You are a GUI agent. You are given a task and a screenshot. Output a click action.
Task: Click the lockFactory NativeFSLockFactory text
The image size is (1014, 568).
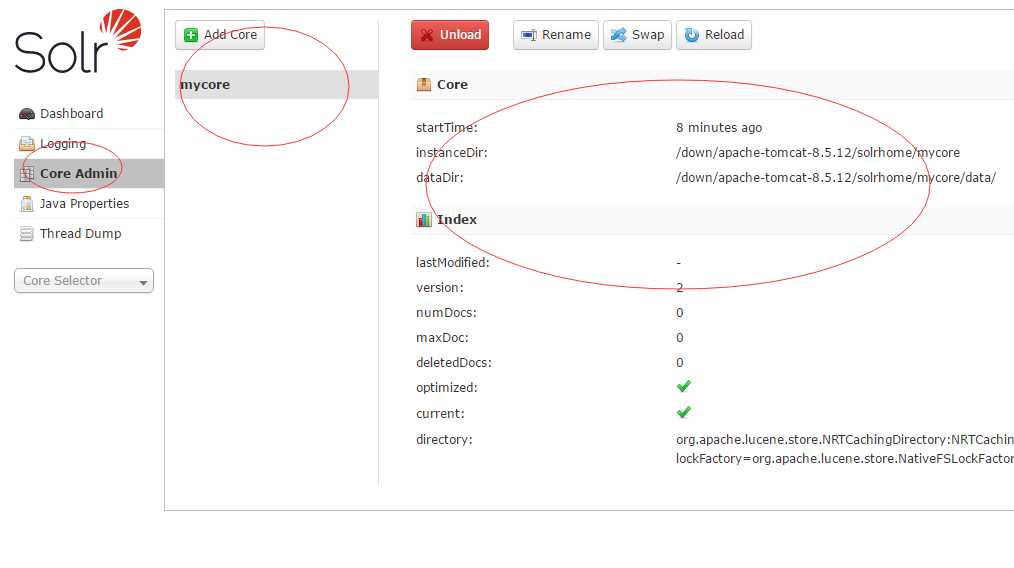pyautogui.click(x=845, y=459)
